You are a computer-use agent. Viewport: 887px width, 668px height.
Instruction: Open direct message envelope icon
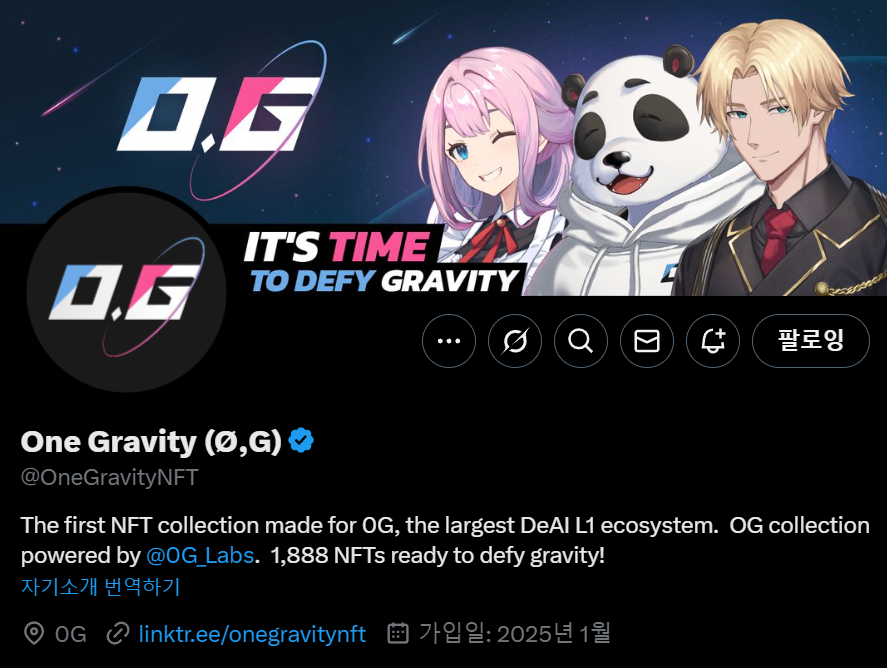pos(647,341)
